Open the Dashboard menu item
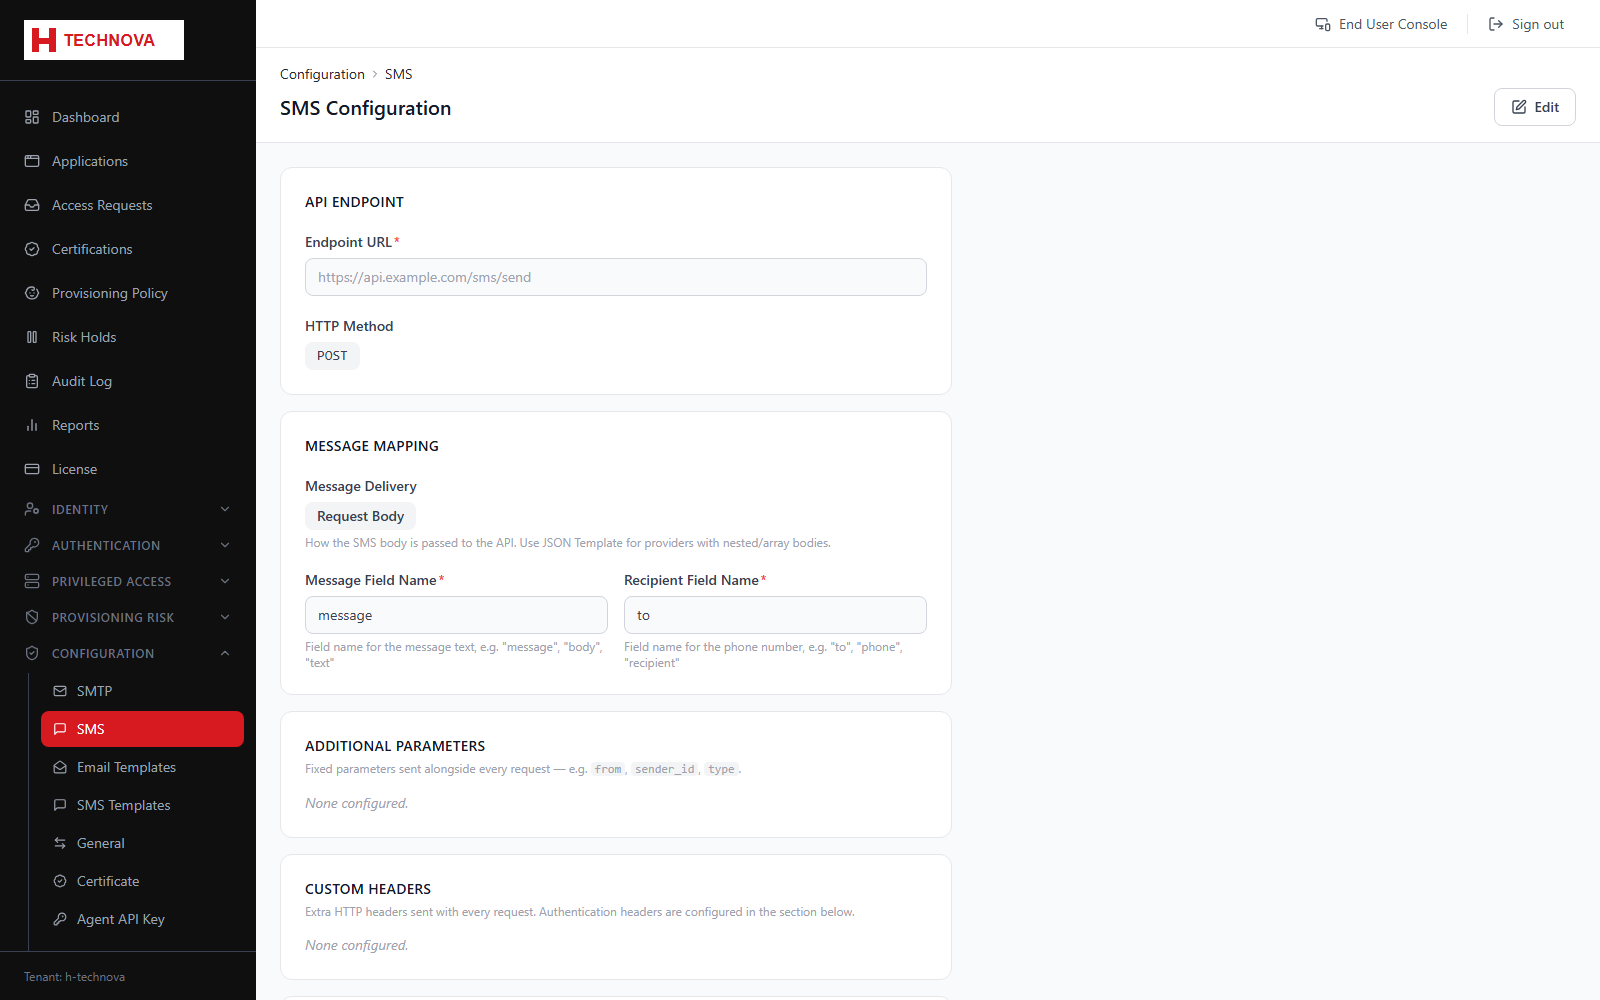1600x1000 pixels. (x=128, y=117)
